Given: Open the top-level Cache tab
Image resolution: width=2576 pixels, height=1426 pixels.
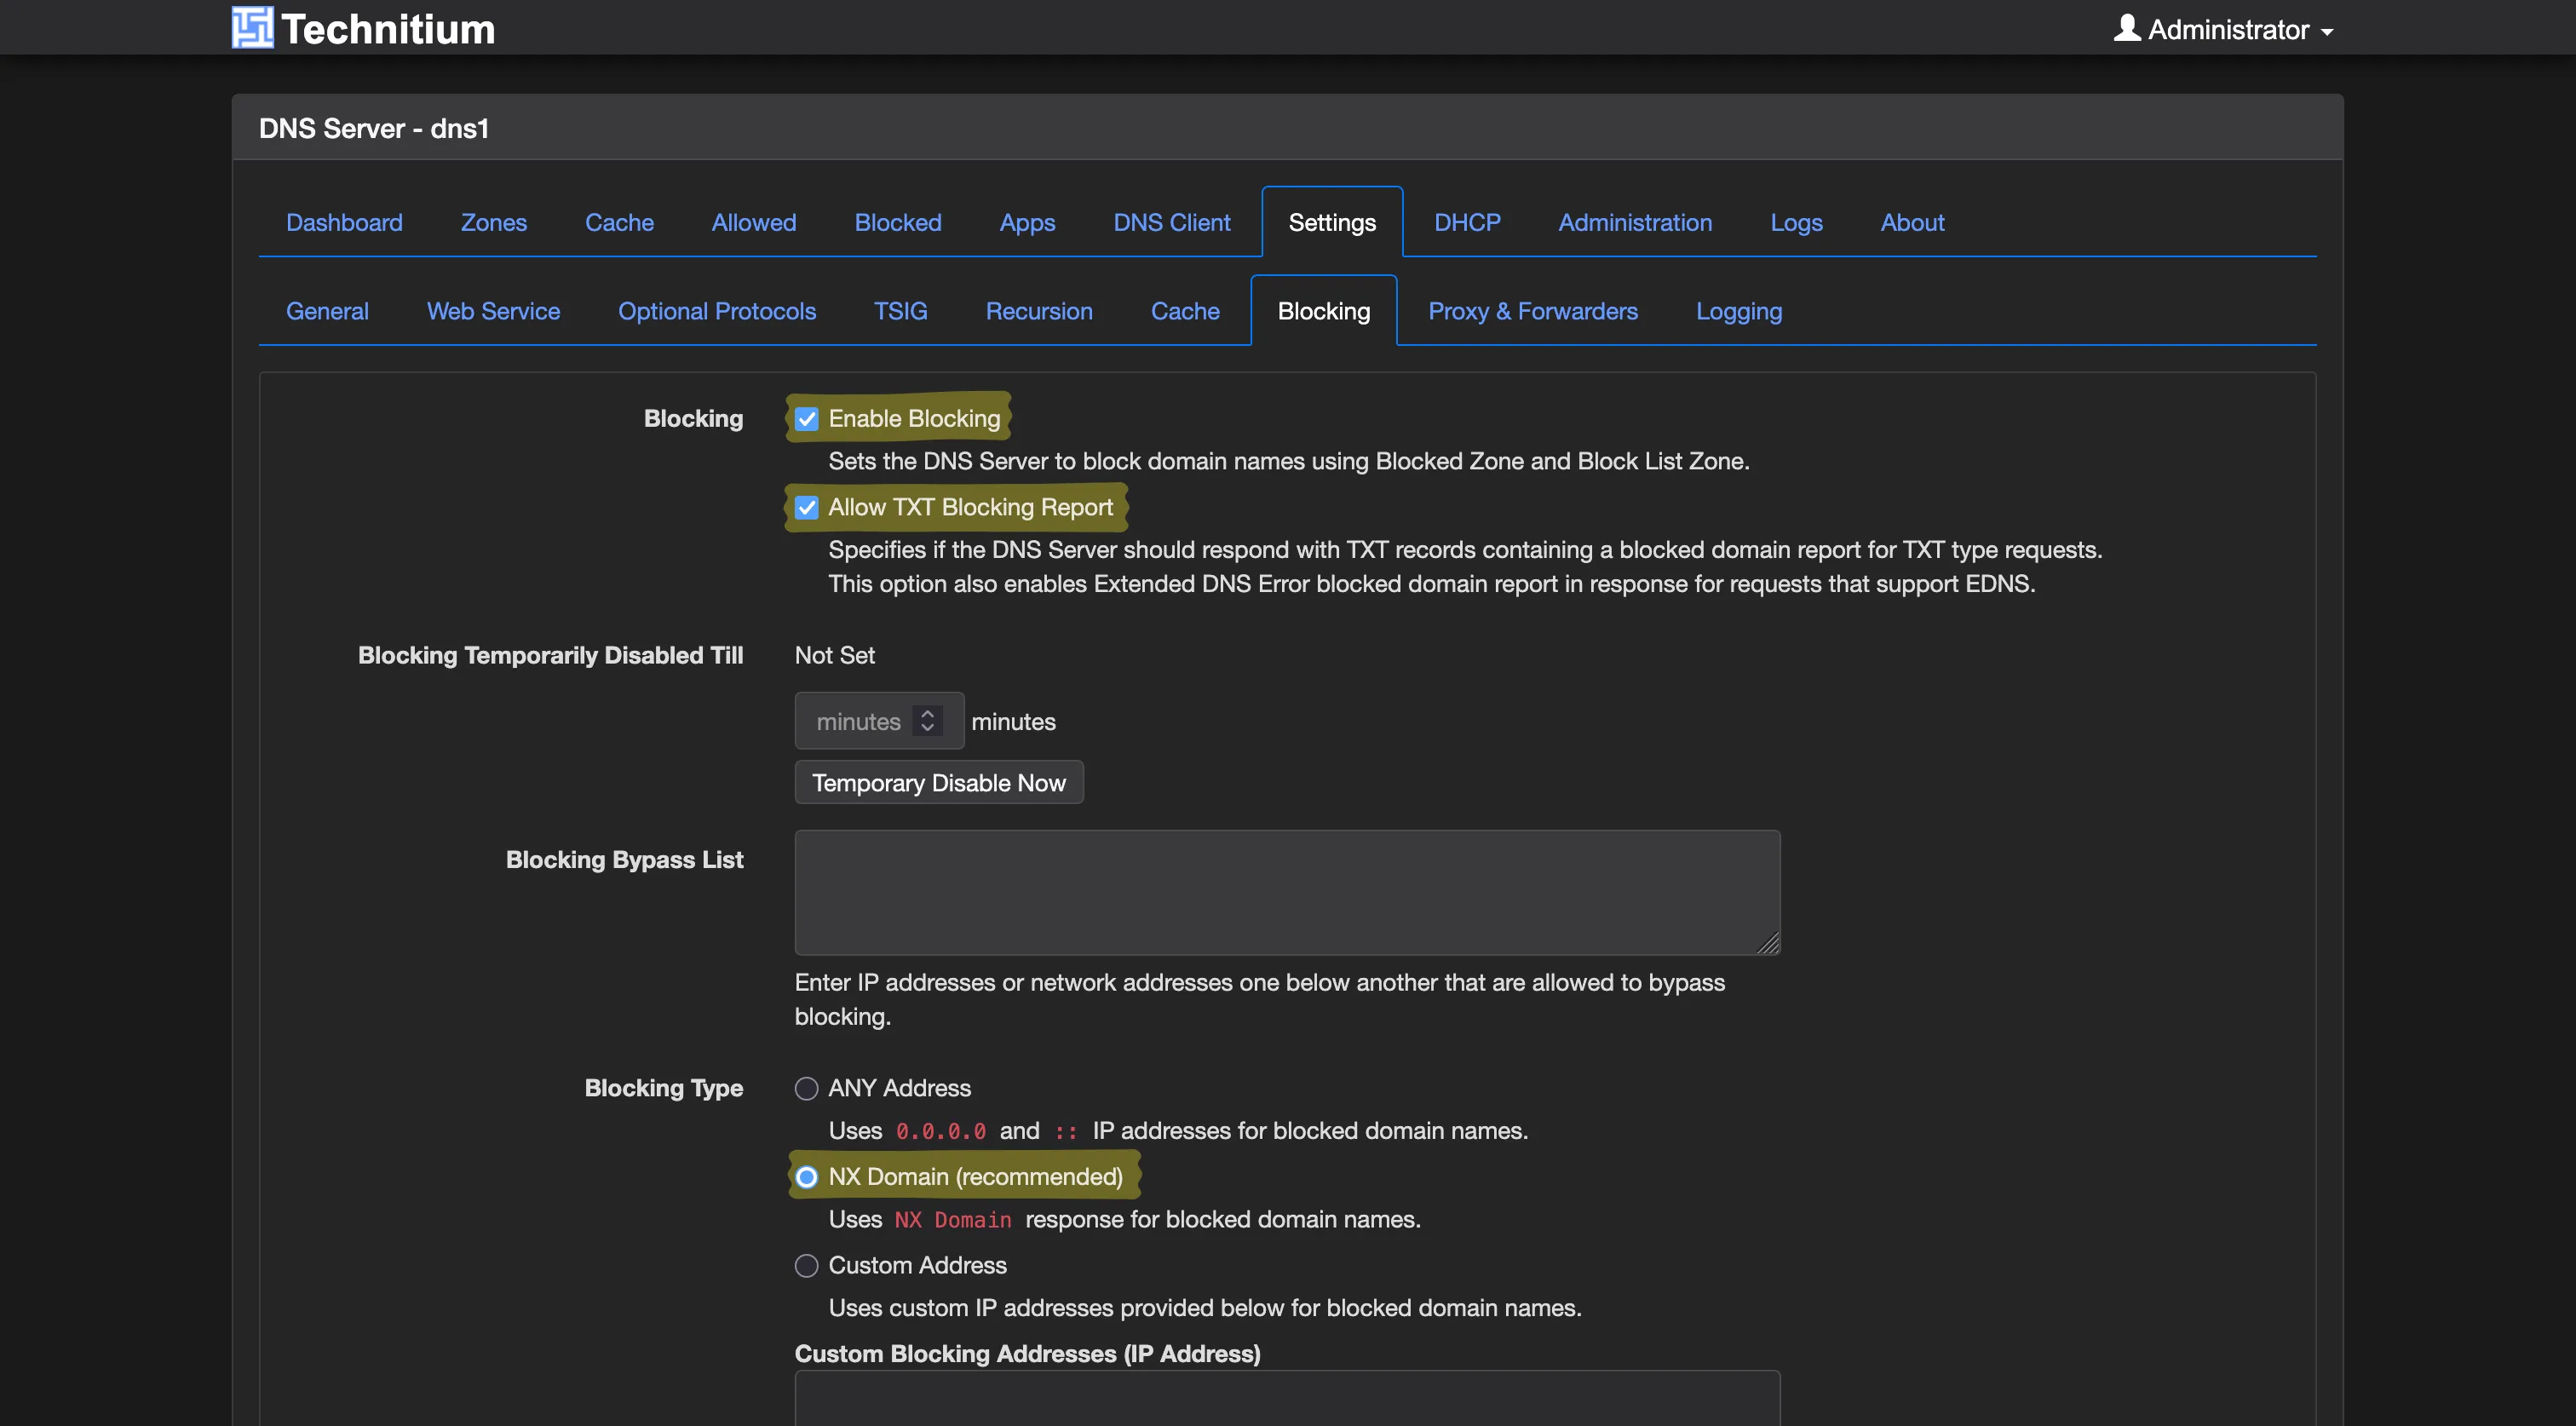Looking at the screenshot, I should pos(619,222).
